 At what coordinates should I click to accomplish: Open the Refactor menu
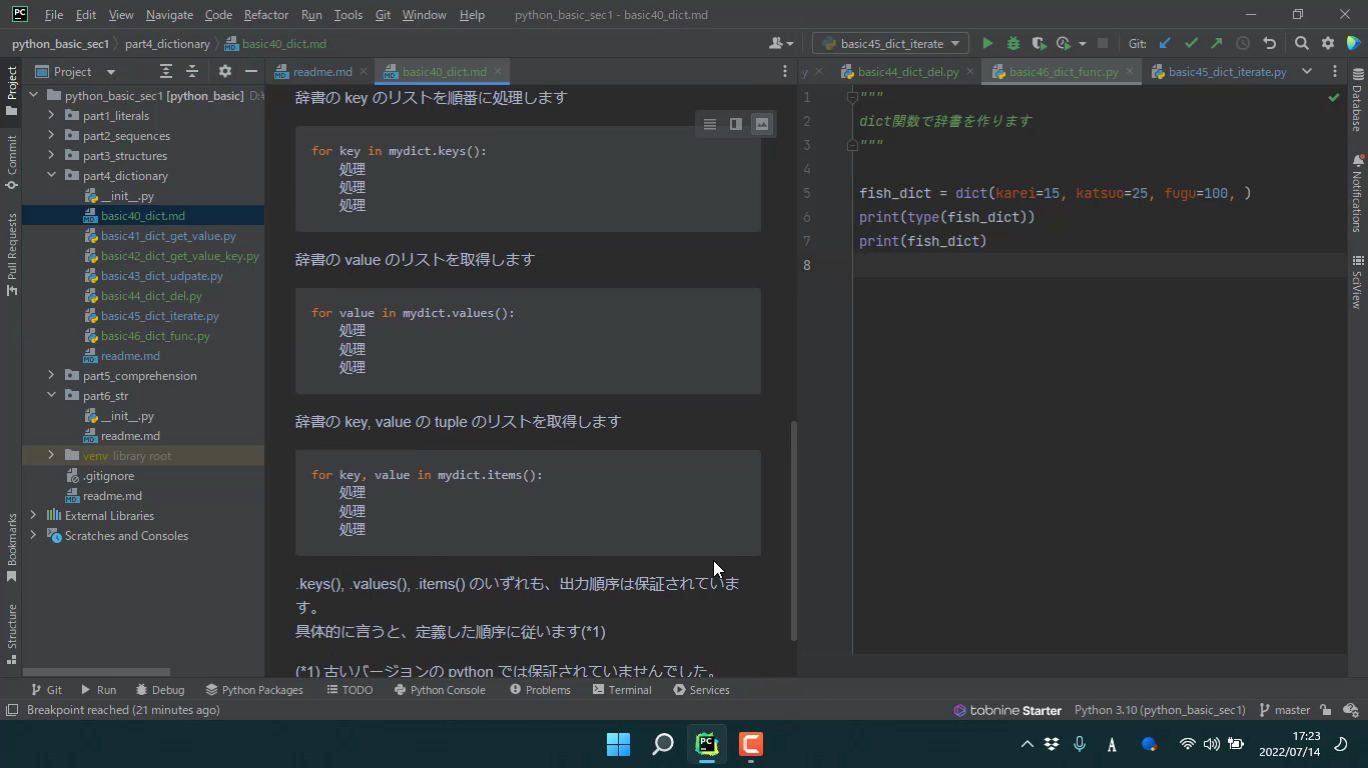[266, 15]
